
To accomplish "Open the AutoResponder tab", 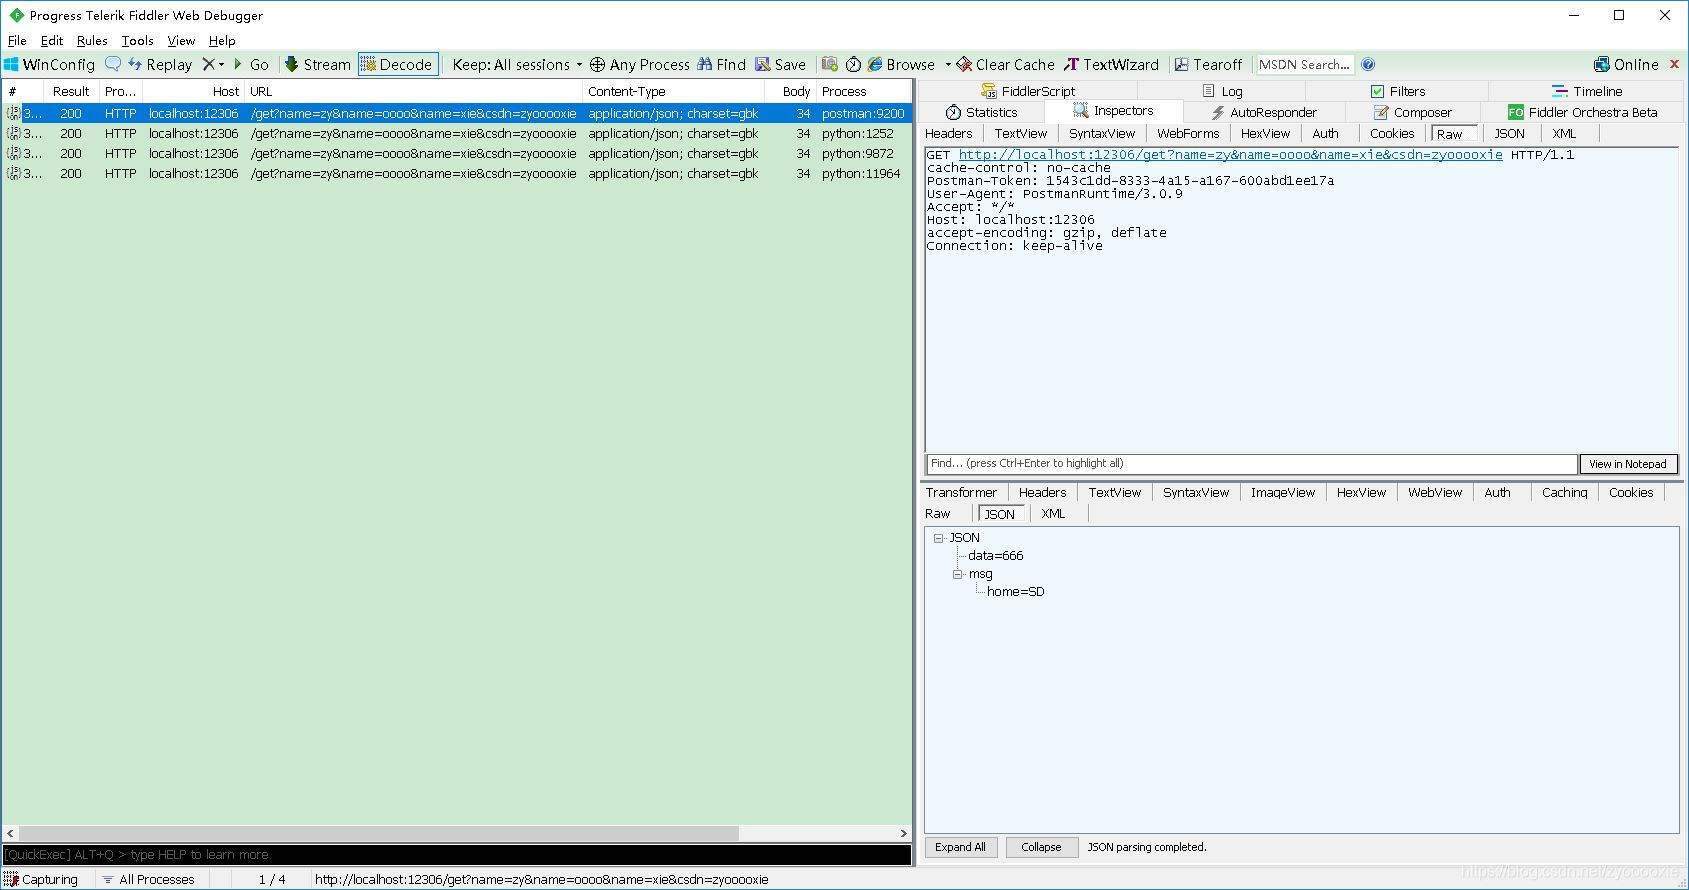I will pos(1264,112).
